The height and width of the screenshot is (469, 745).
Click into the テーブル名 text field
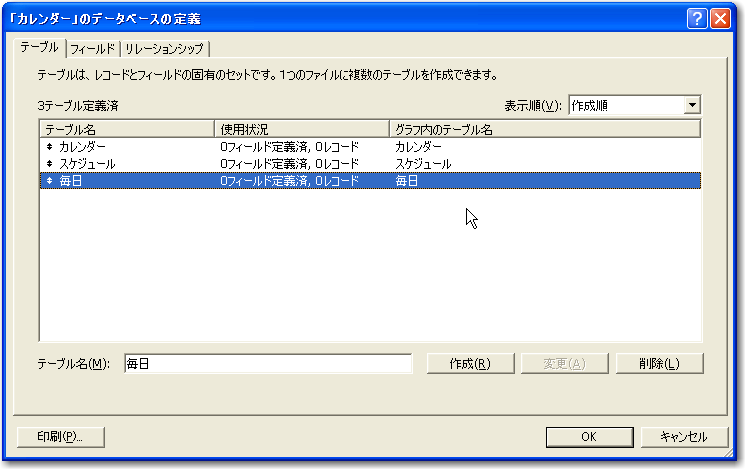pos(267,363)
